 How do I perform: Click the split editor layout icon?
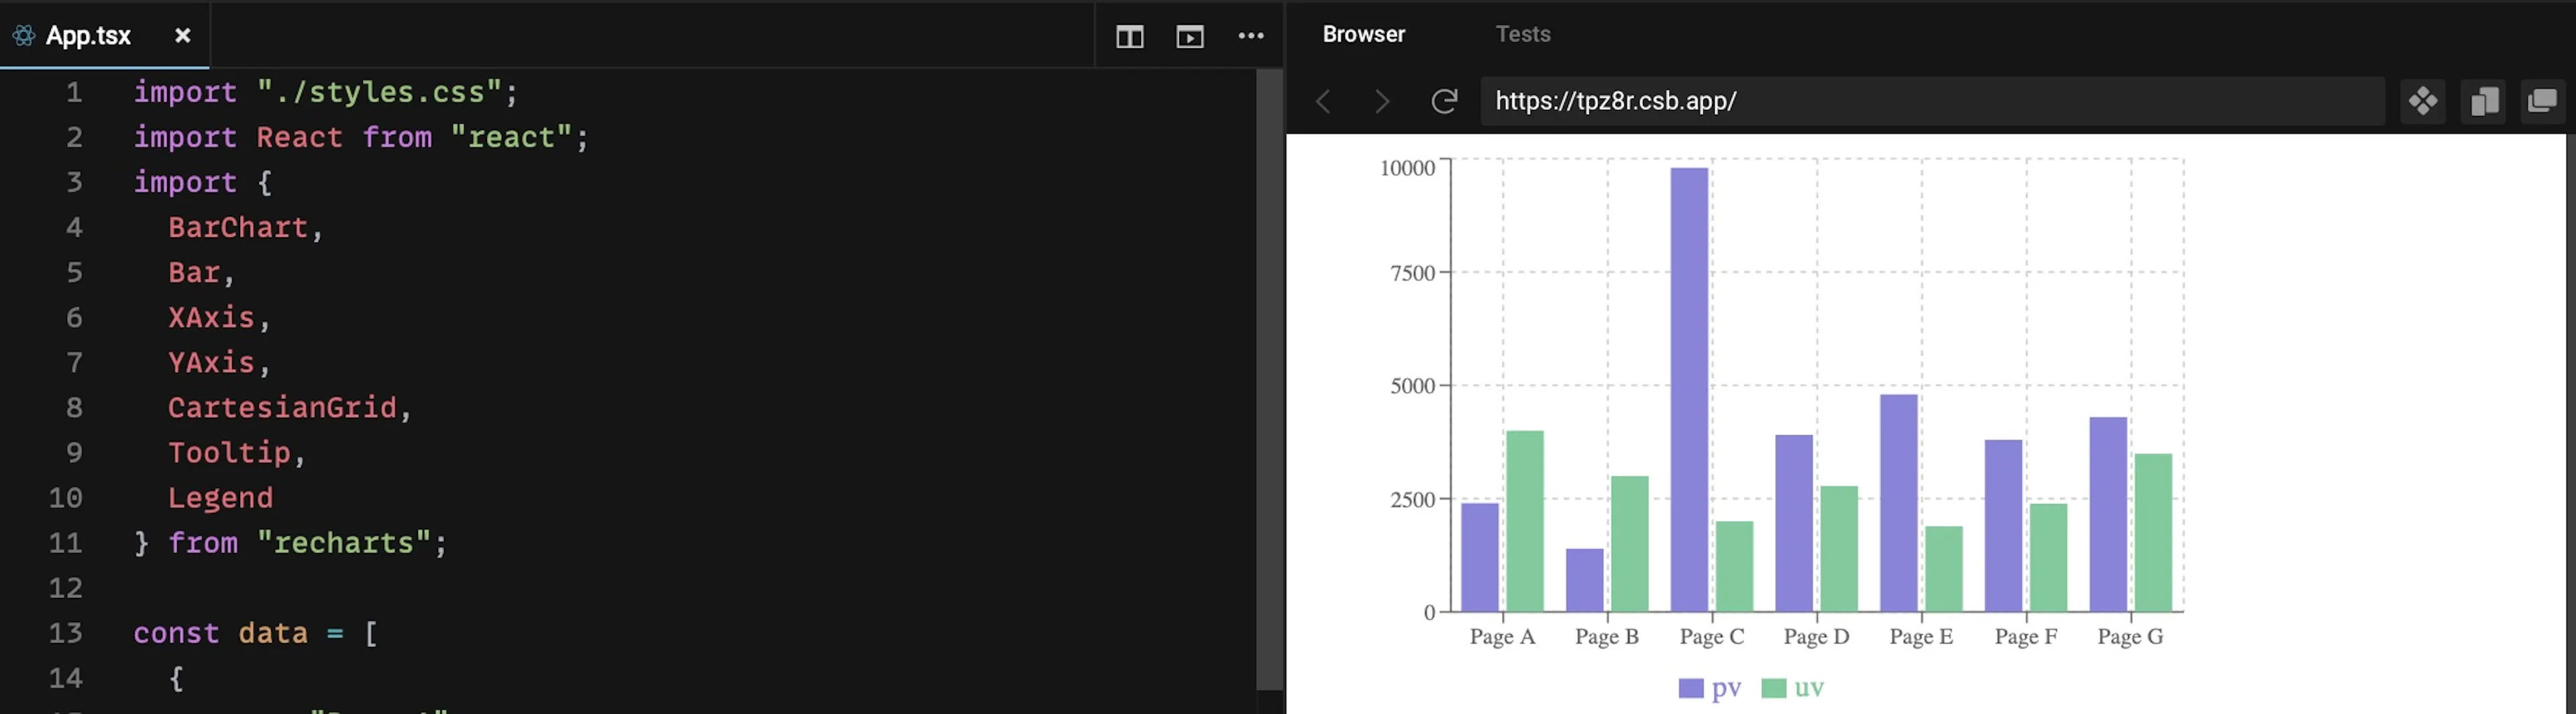1129,37
